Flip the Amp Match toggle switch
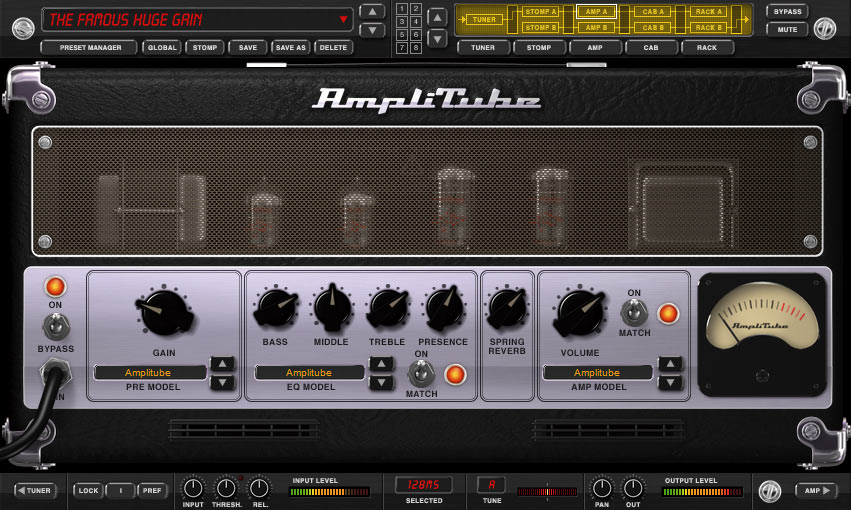 coord(633,312)
